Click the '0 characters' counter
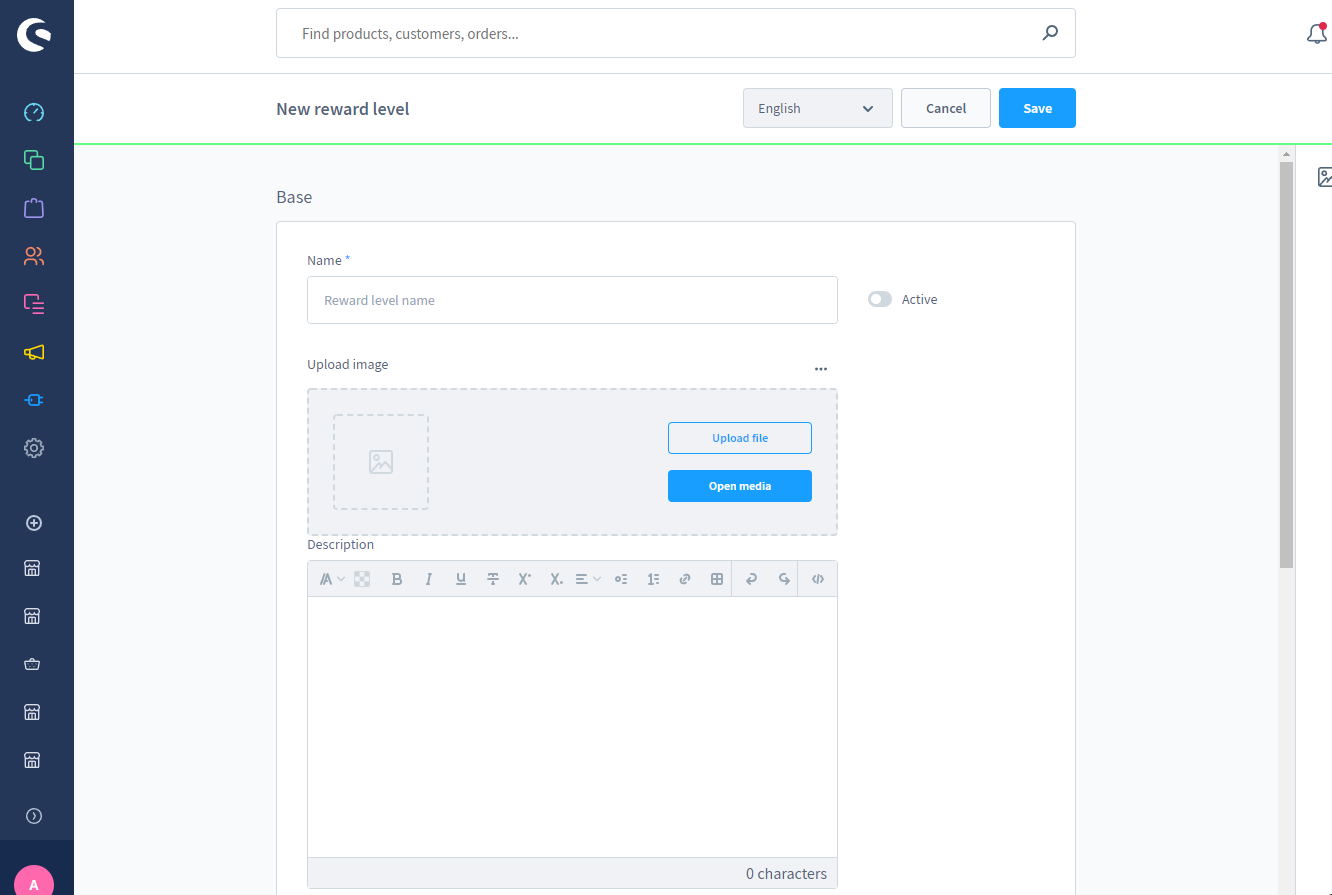This screenshot has width=1332, height=895. click(786, 873)
